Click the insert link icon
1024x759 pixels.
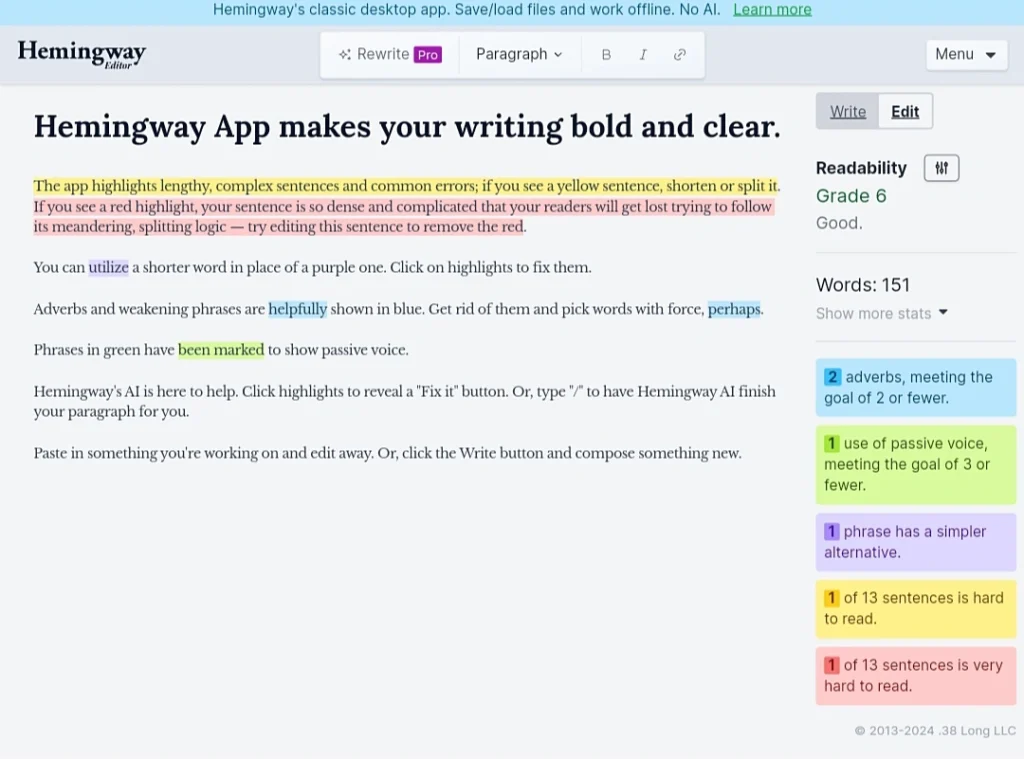(x=679, y=55)
